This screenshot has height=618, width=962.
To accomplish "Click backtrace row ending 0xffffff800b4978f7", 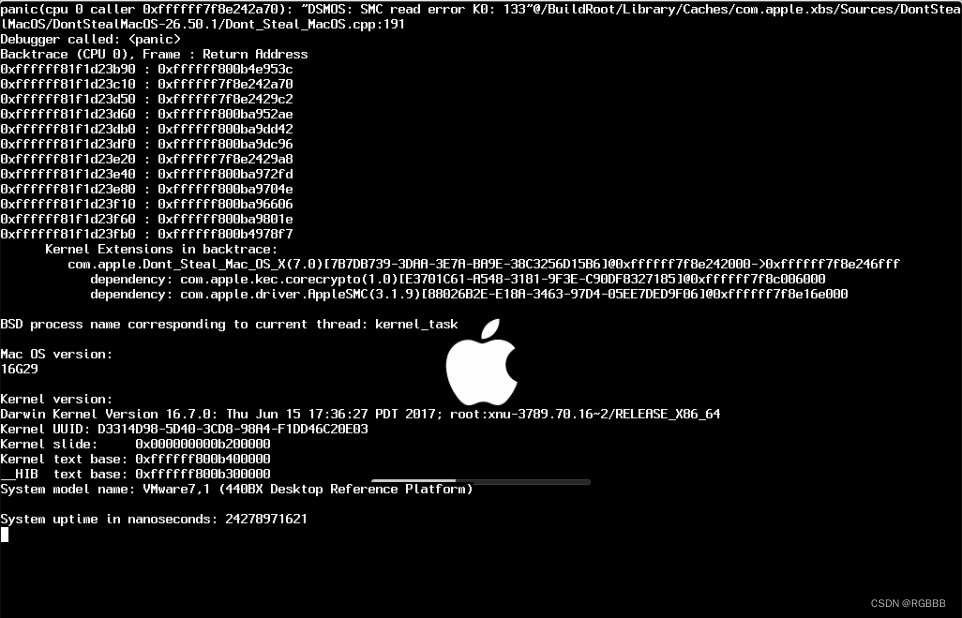I will (147, 234).
